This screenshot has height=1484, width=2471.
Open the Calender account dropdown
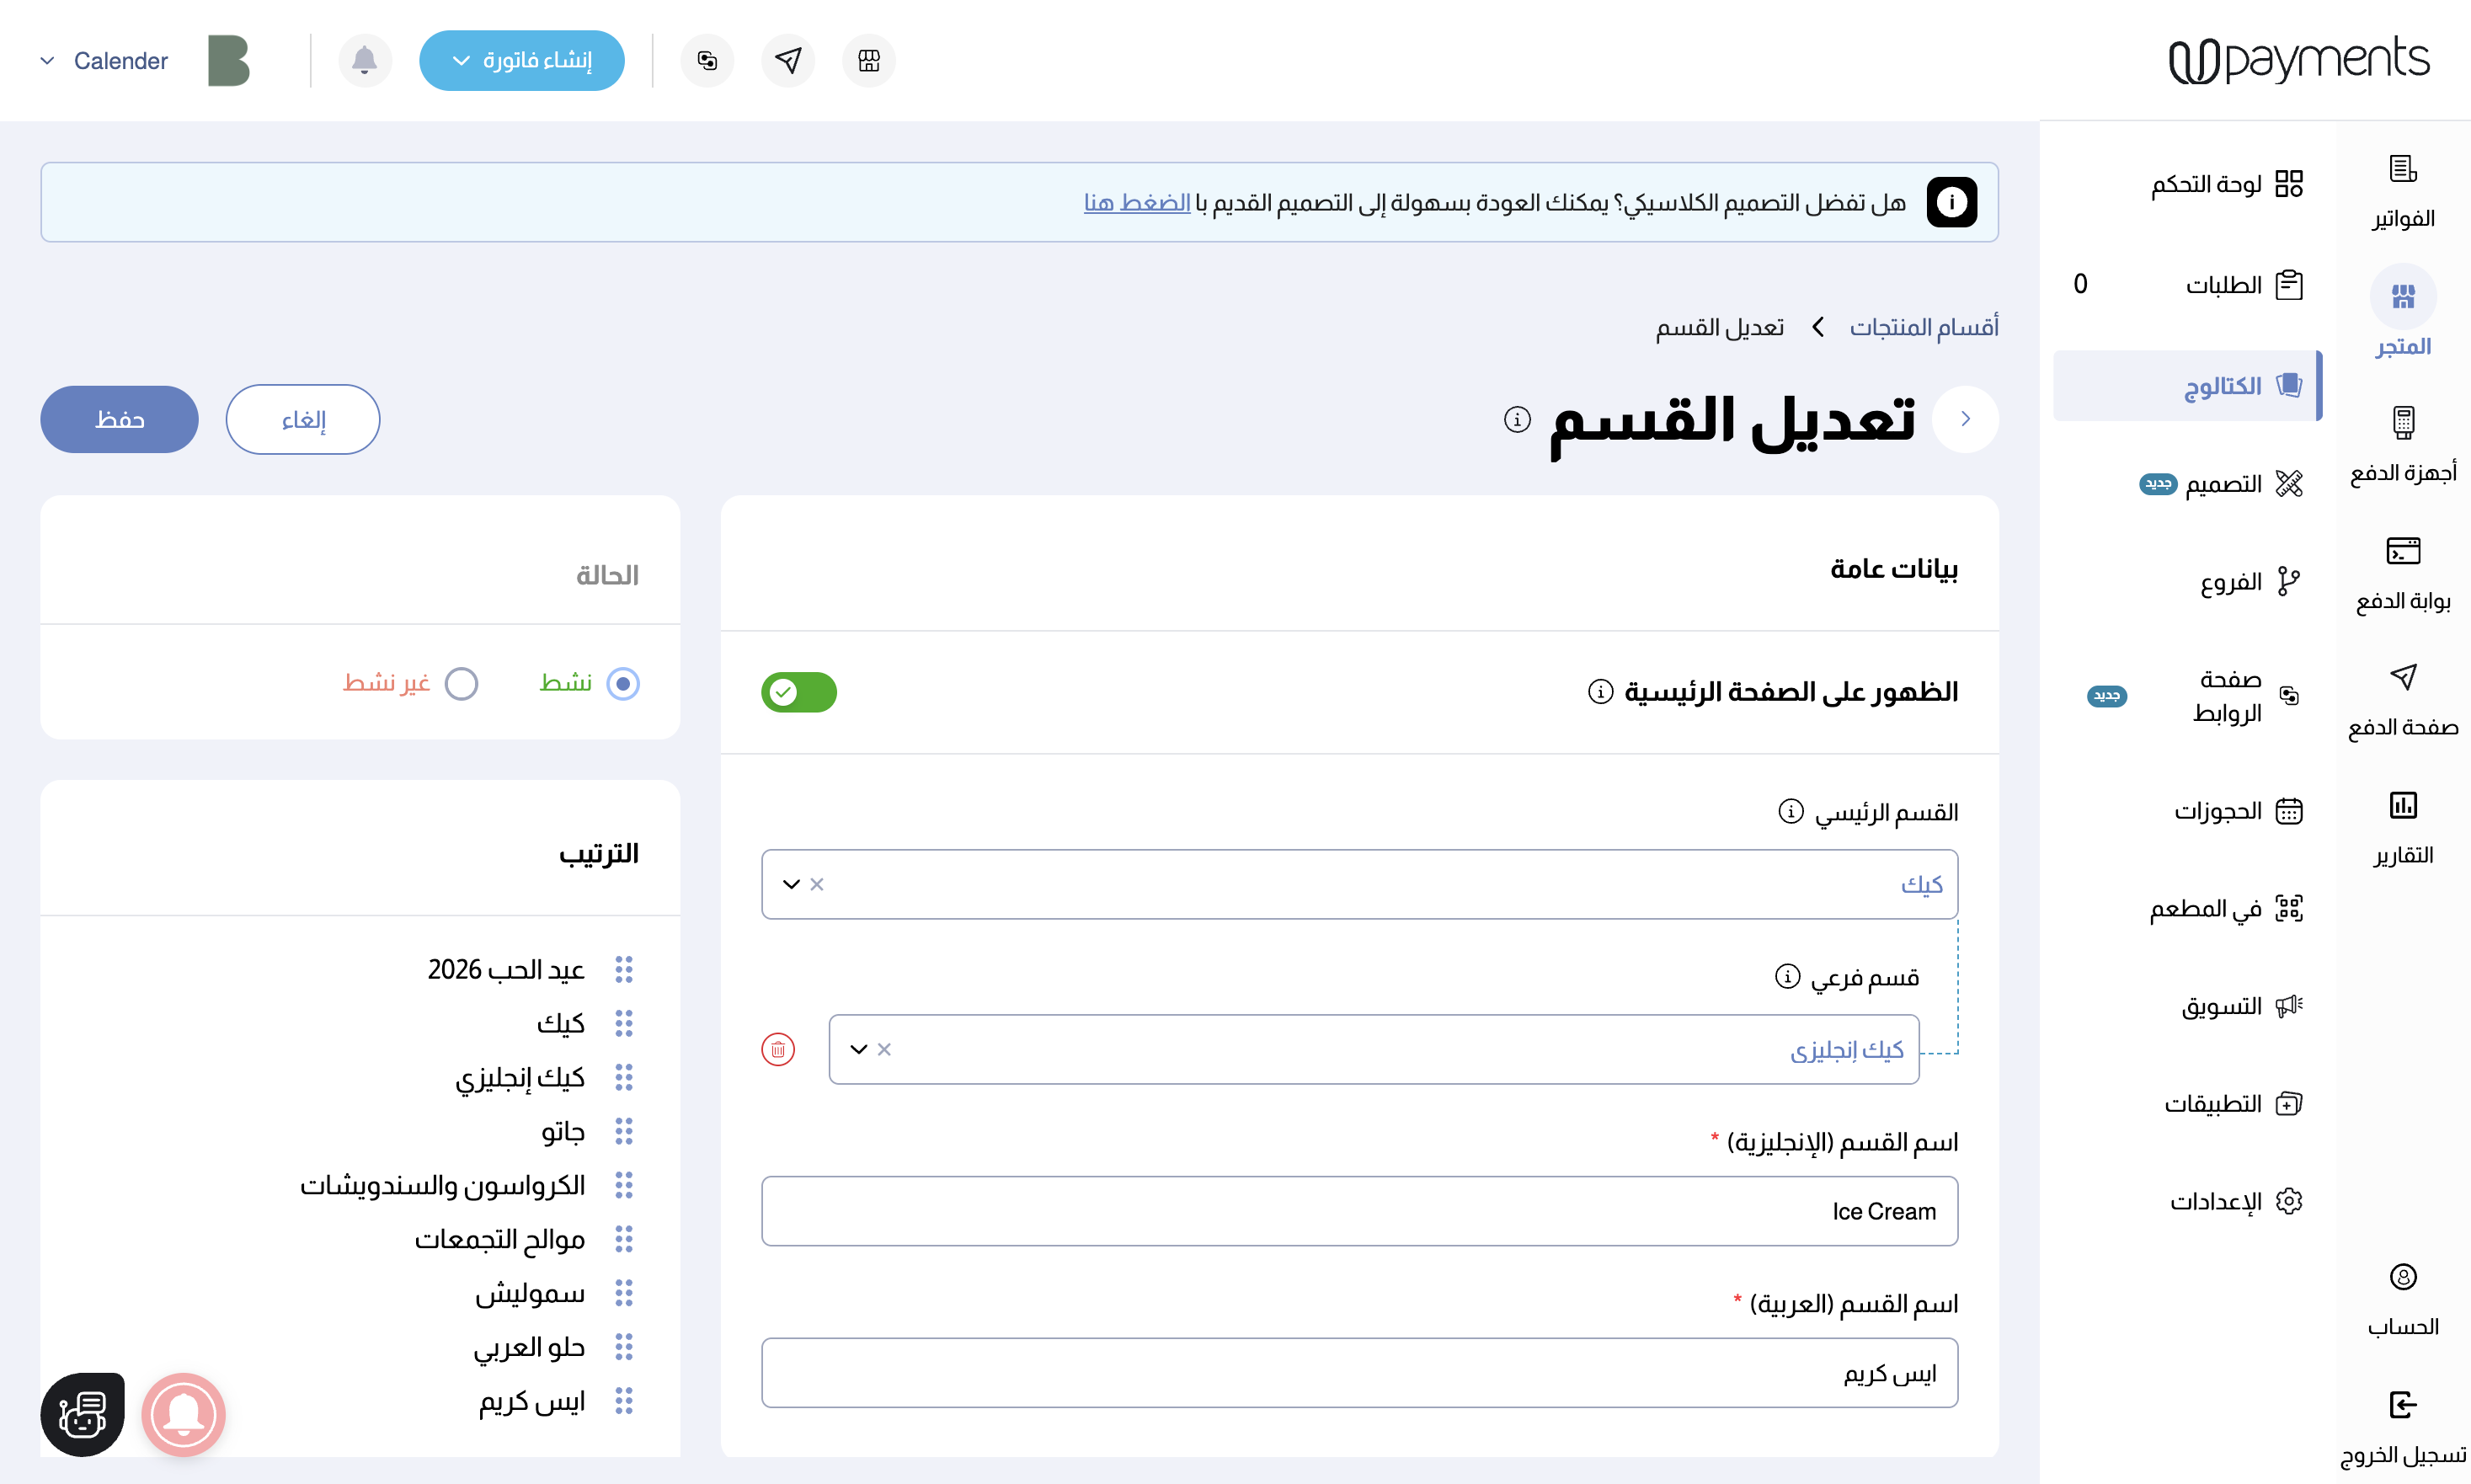[105, 60]
